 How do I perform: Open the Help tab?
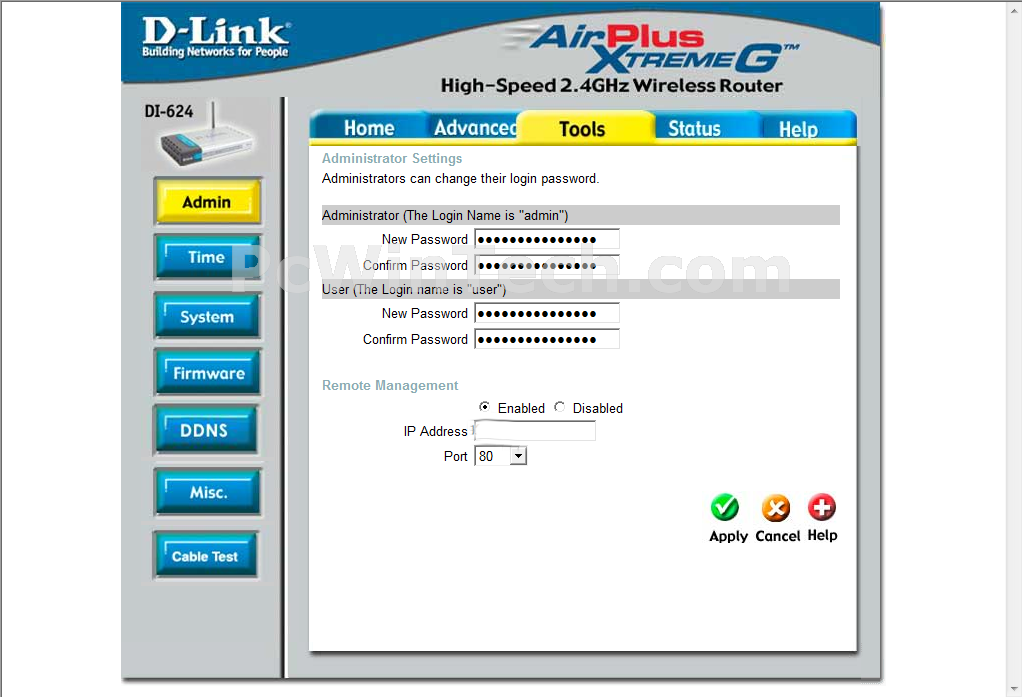pos(798,129)
